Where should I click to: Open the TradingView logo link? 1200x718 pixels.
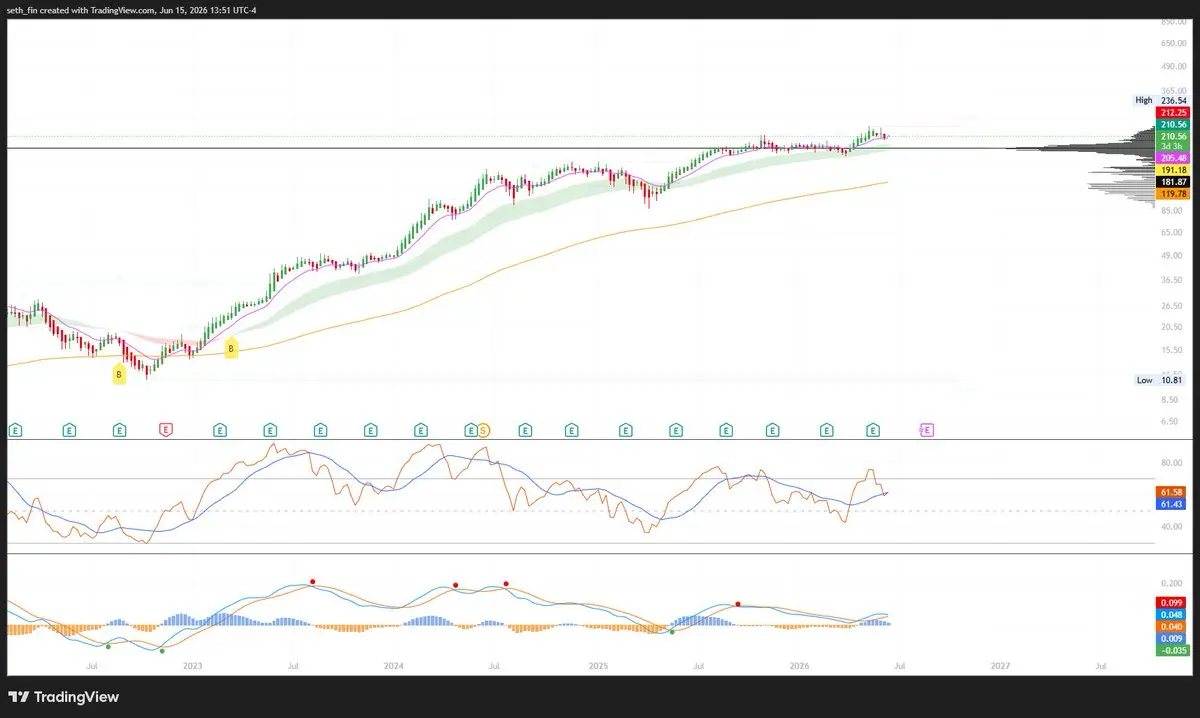[65, 696]
